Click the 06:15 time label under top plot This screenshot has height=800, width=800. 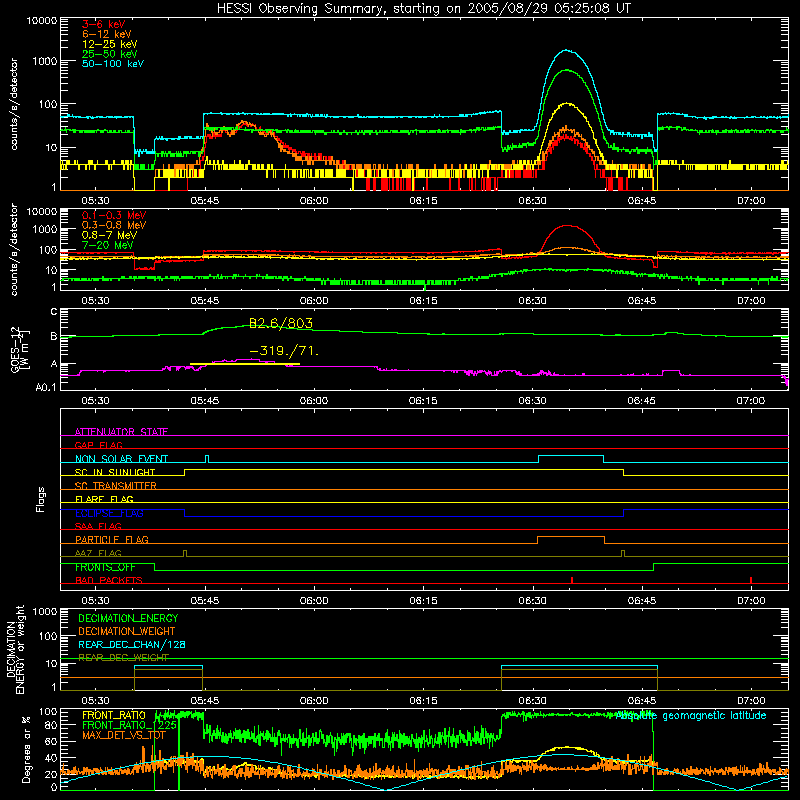pyautogui.click(x=423, y=201)
